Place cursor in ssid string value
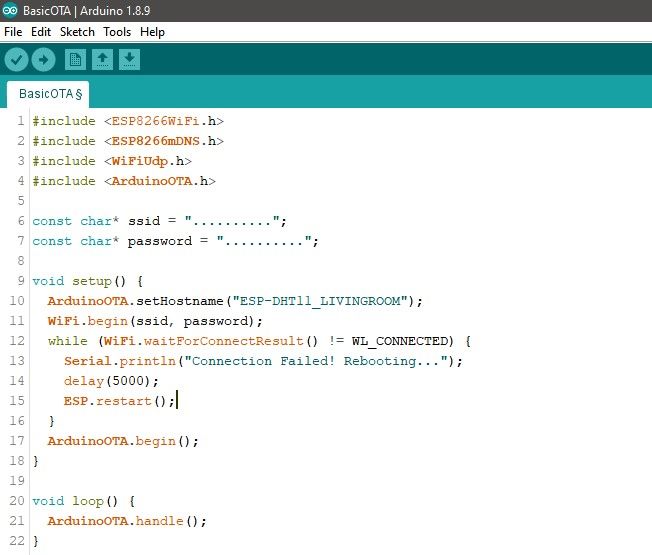Screen dimensions: 652x555 (x=232, y=221)
